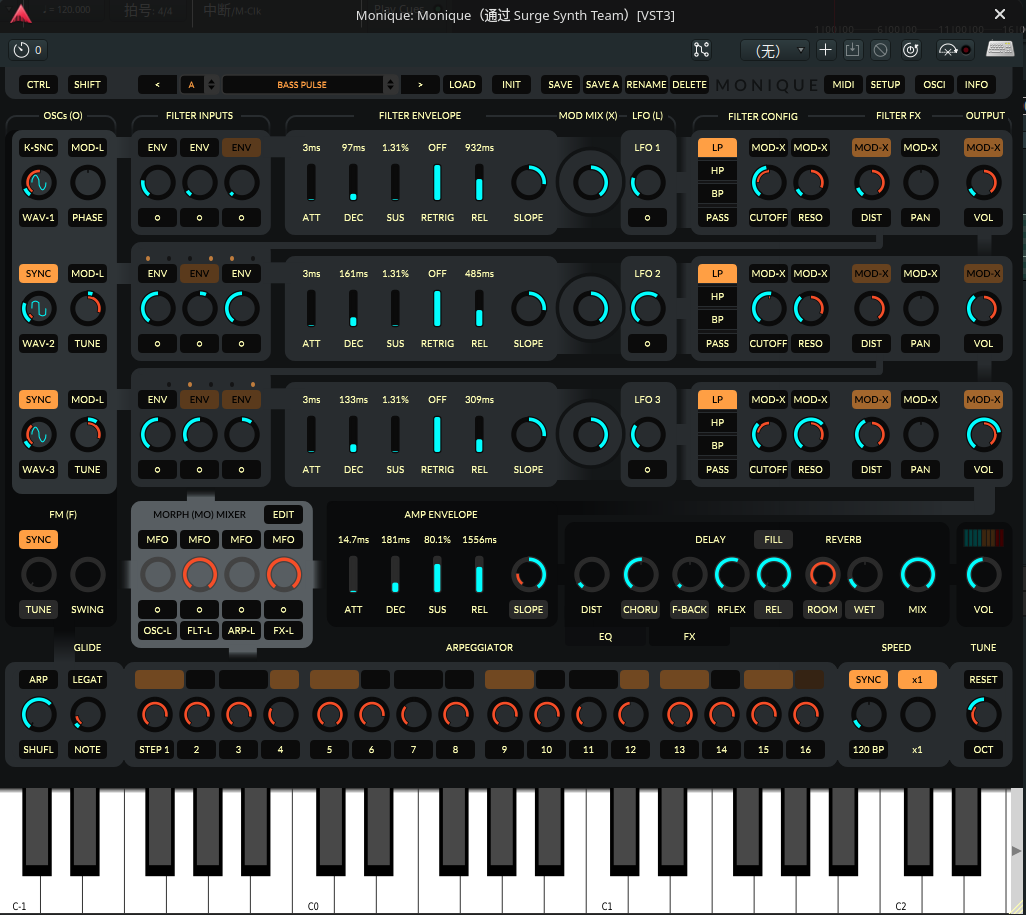Show the virtual keyboard icon
Screen dimensions: 1026x915
1000,50
